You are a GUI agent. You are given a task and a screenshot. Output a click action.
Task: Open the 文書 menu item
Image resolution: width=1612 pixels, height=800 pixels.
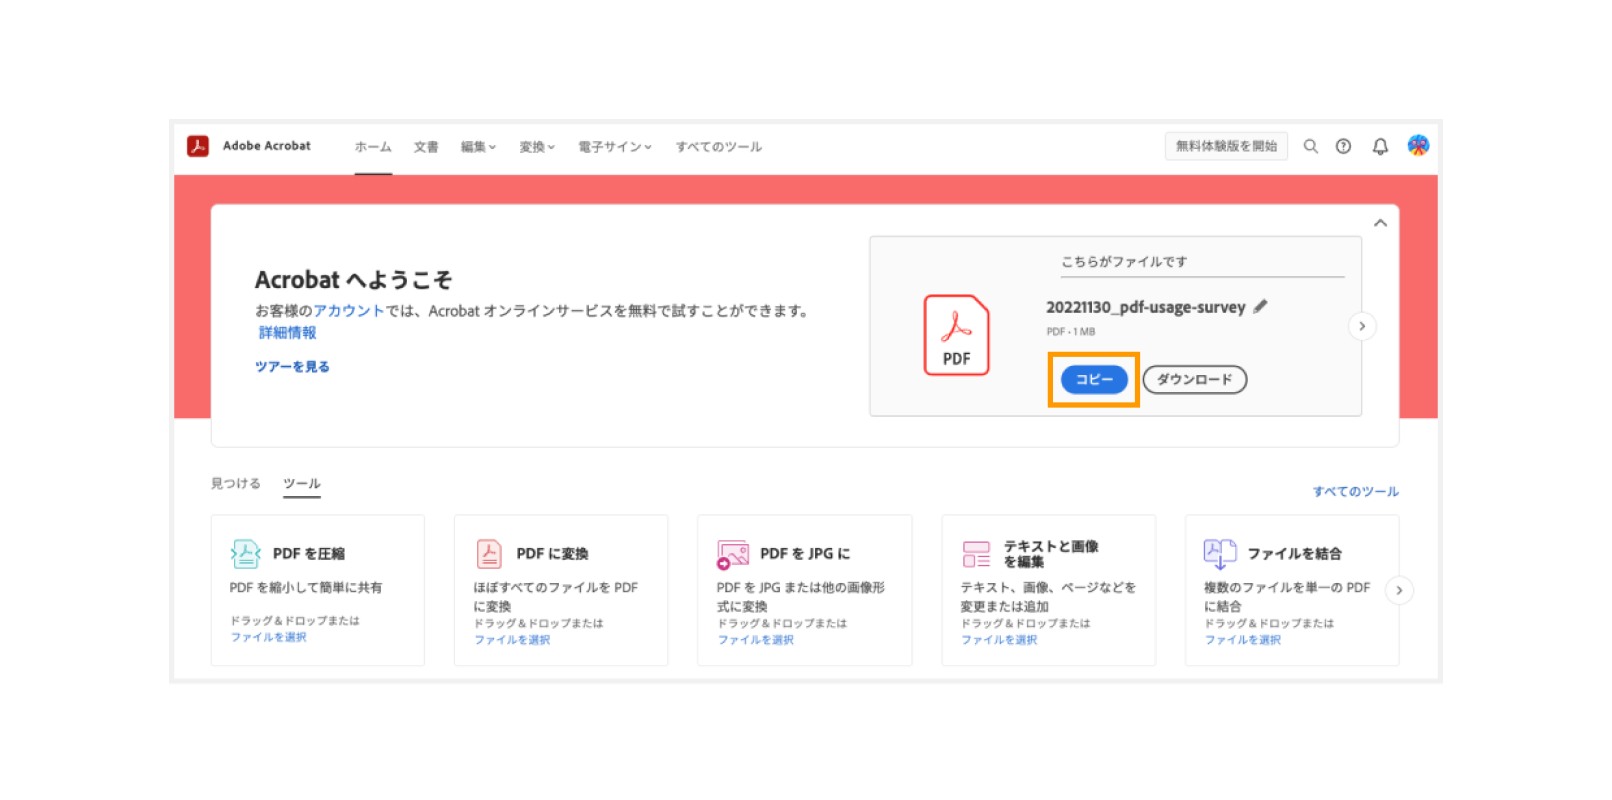pos(426,147)
